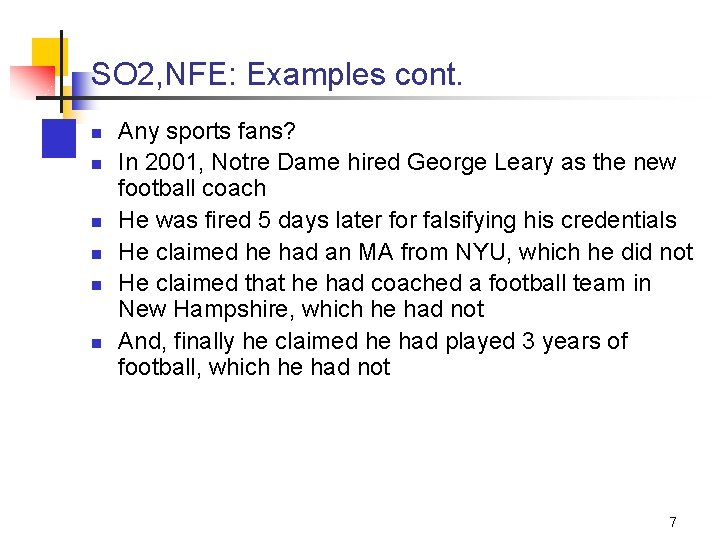Click bullet marker next to 'In 2001'
720x540 pixels.
click(96, 164)
